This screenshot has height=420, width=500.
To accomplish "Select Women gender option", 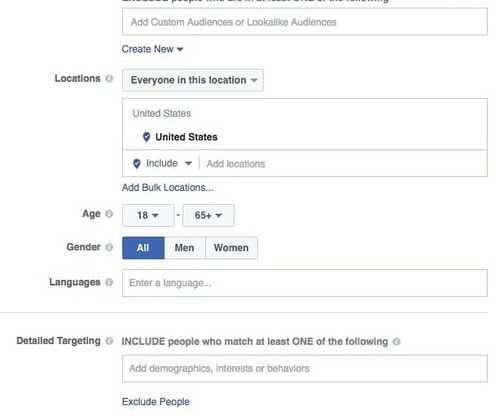I will (231, 248).
